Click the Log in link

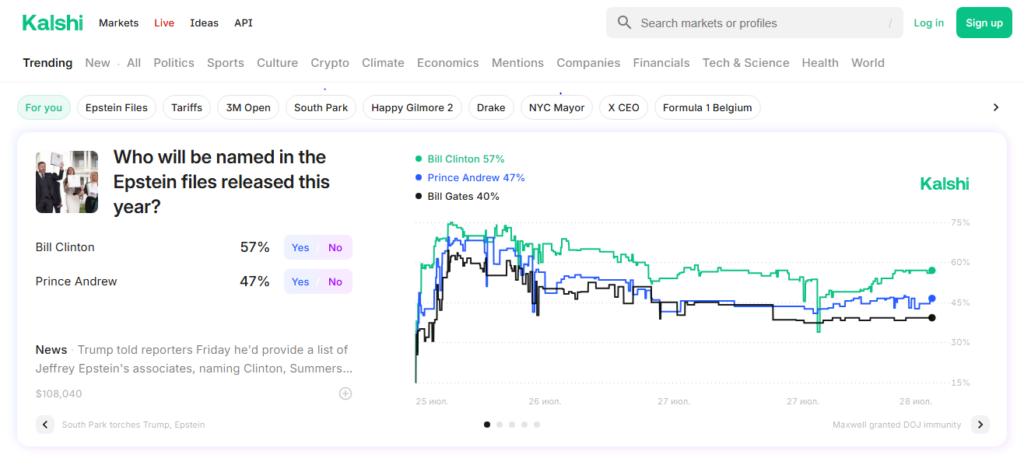coord(929,23)
